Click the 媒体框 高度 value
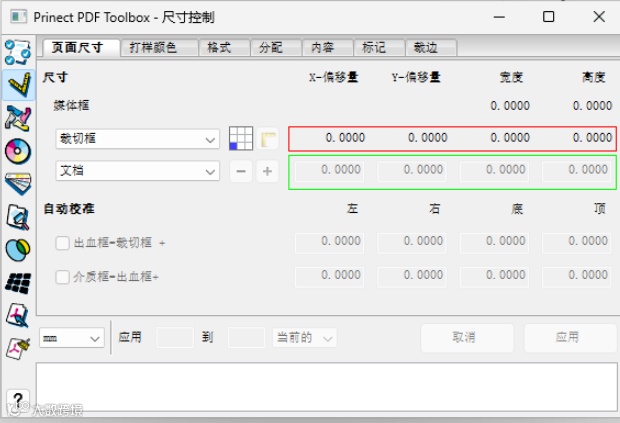 click(x=592, y=106)
